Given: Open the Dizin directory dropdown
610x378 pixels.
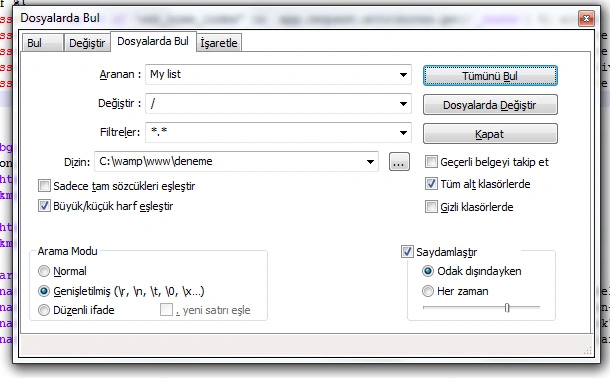Looking at the screenshot, I should pyautogui.click(x=370, y=162).
